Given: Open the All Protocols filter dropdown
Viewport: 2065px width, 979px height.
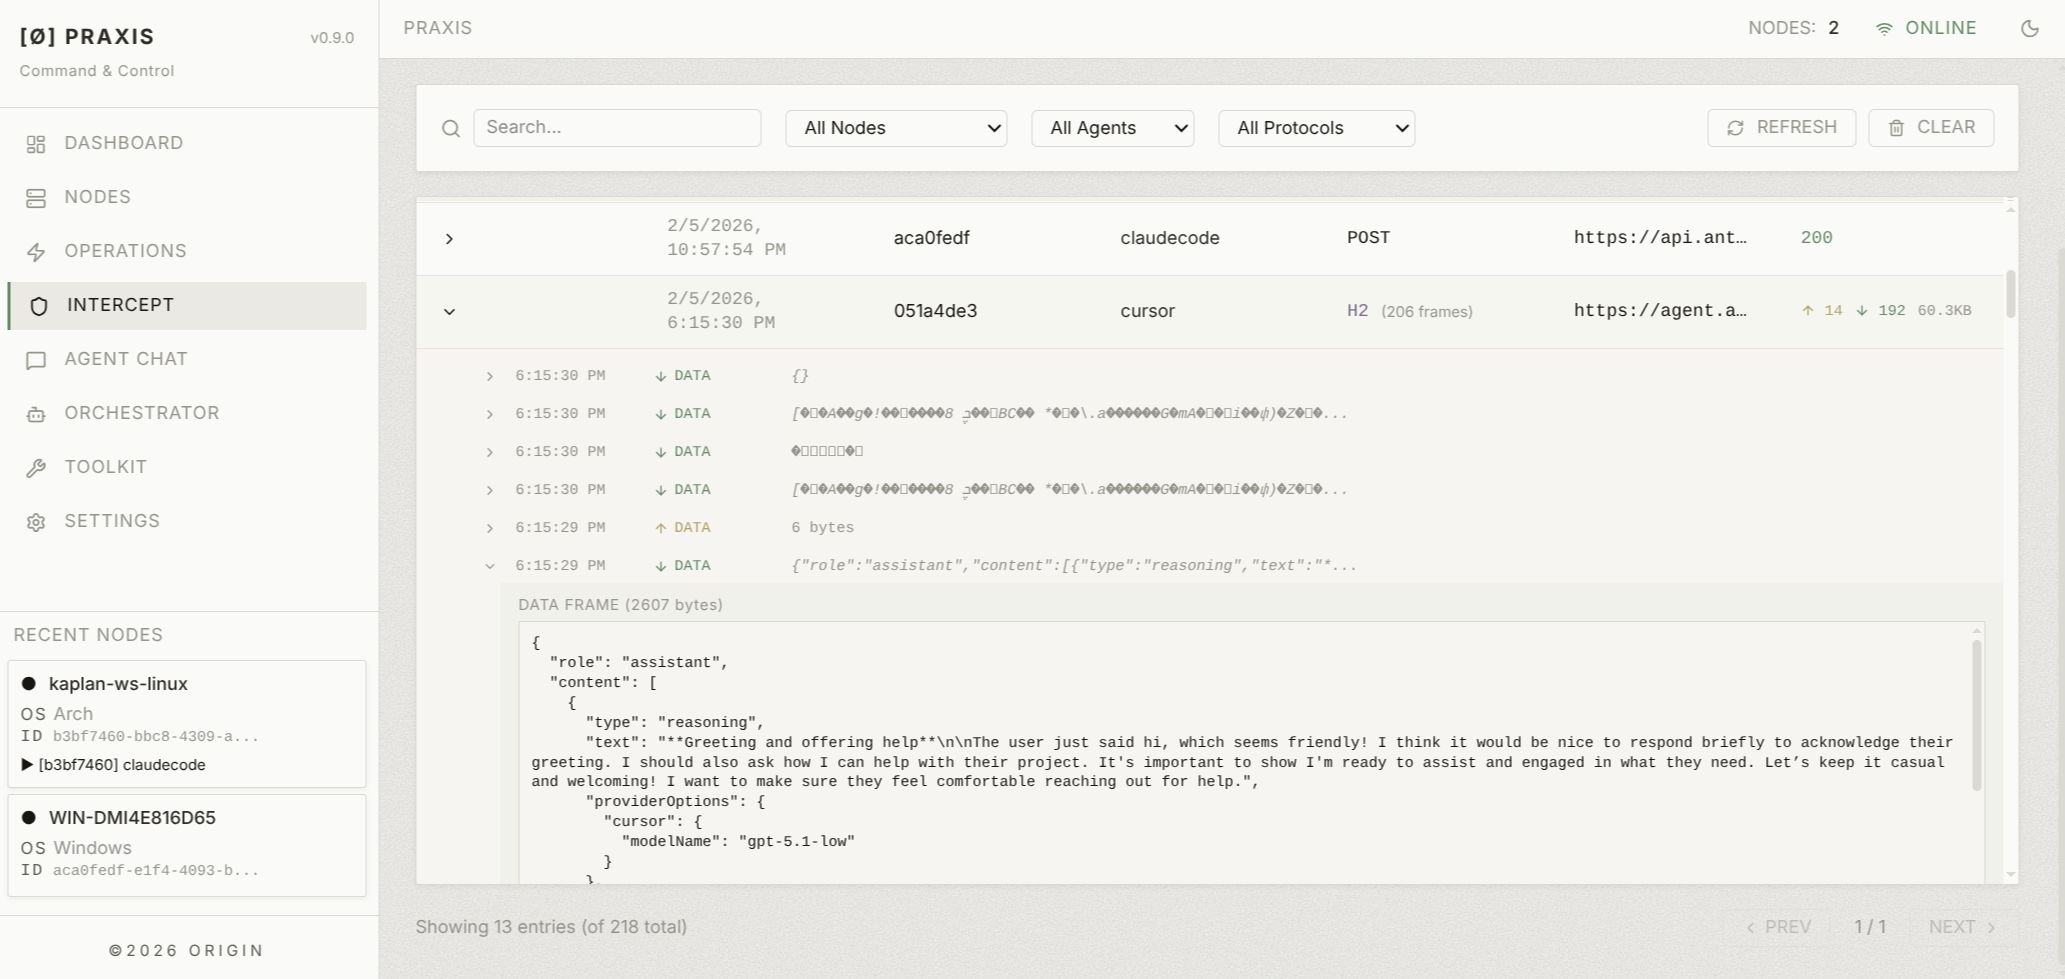Looking at the screenshot, I should pyautogui.click(x=1316, y=128).
